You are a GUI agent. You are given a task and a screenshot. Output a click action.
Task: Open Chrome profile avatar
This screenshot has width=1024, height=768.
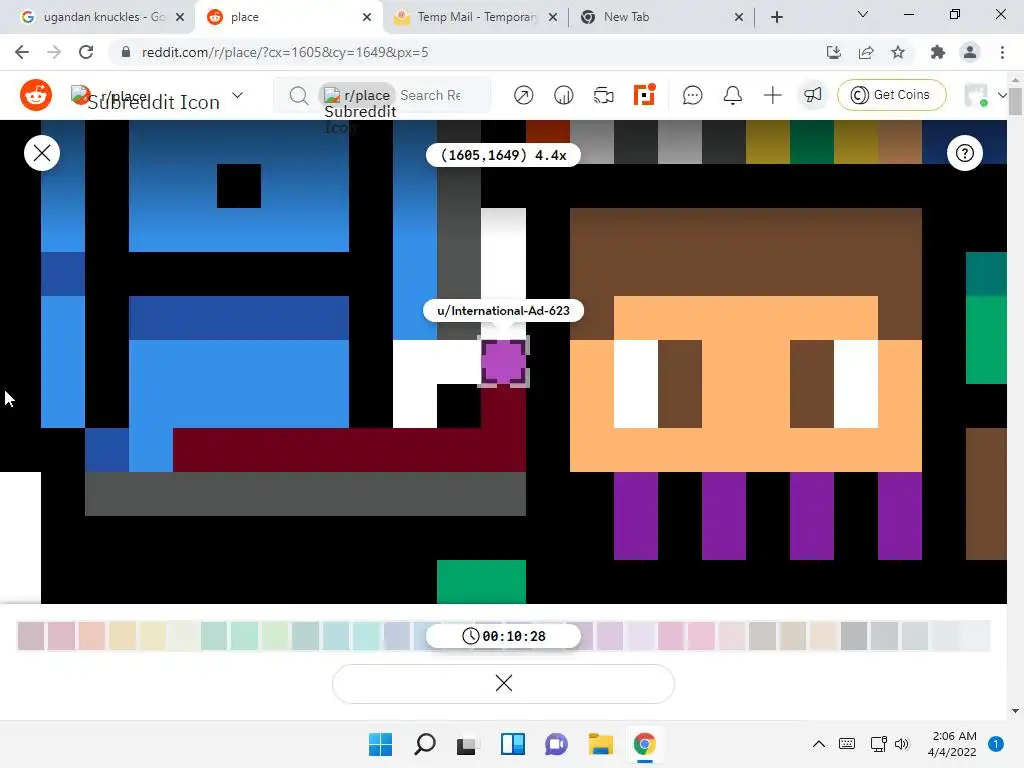(970, 52)
